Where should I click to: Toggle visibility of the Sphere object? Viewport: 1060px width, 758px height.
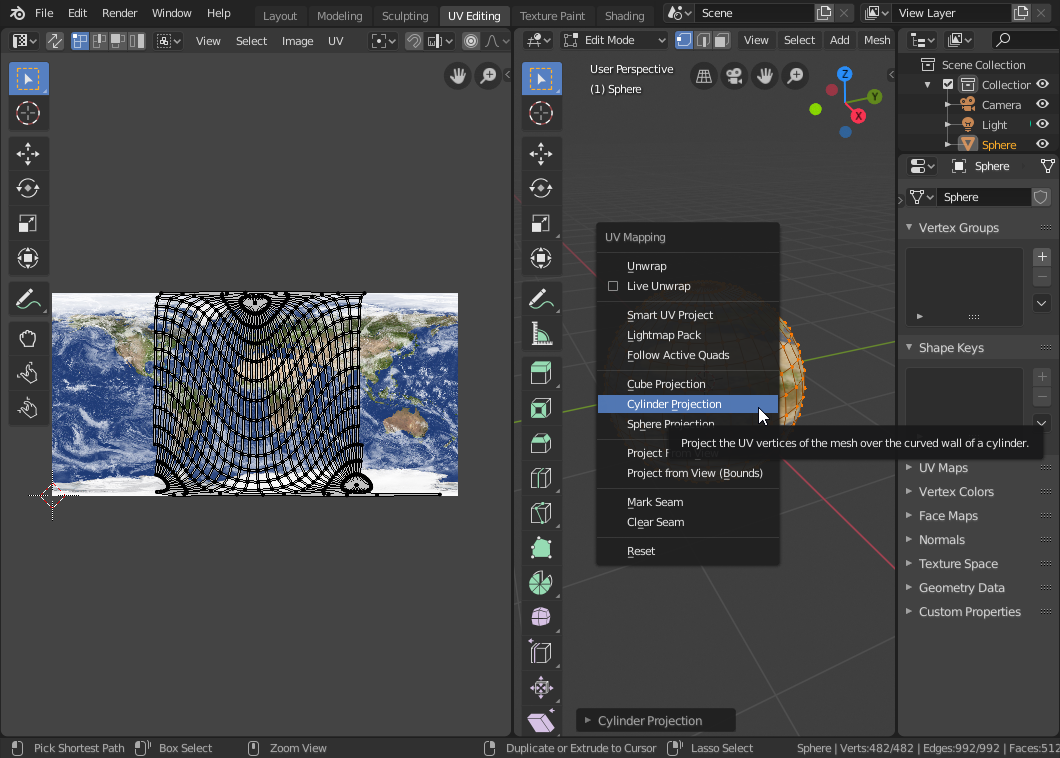coord(1042,144)
